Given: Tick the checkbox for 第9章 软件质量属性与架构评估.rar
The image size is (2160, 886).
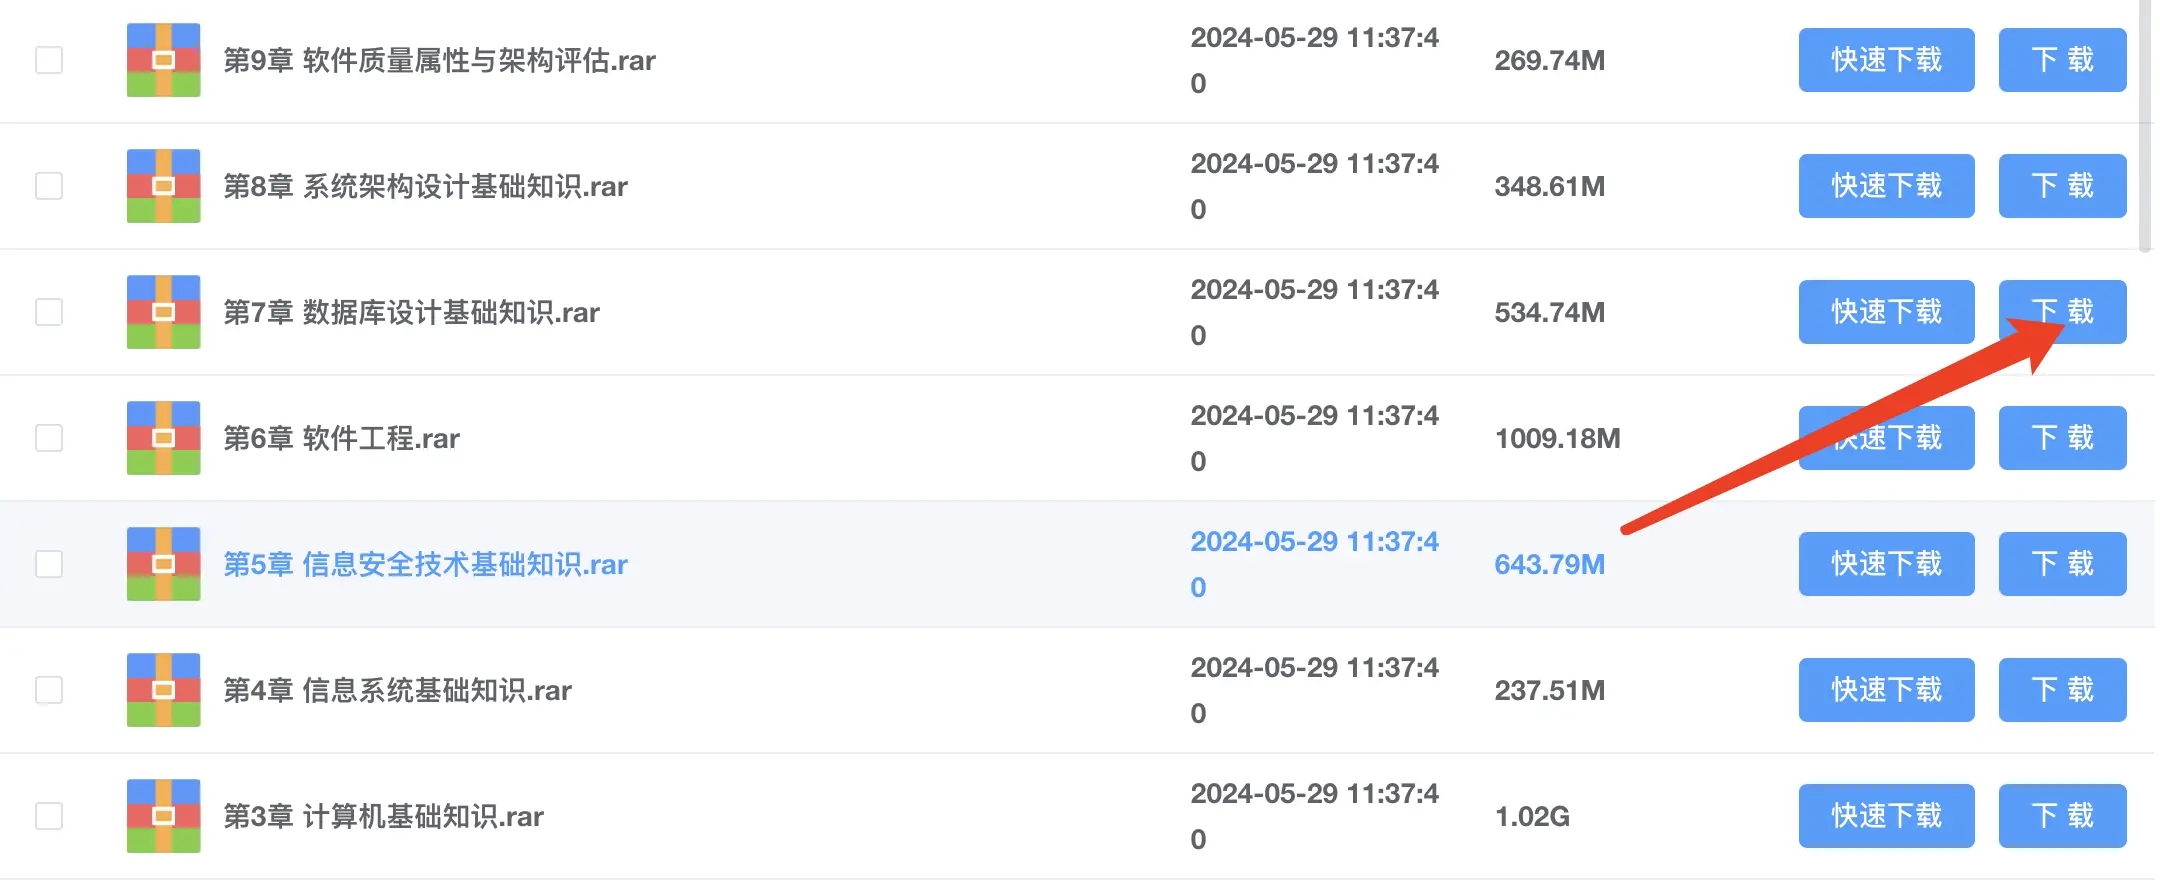Looking at the screenshot, I should point(49,60).
